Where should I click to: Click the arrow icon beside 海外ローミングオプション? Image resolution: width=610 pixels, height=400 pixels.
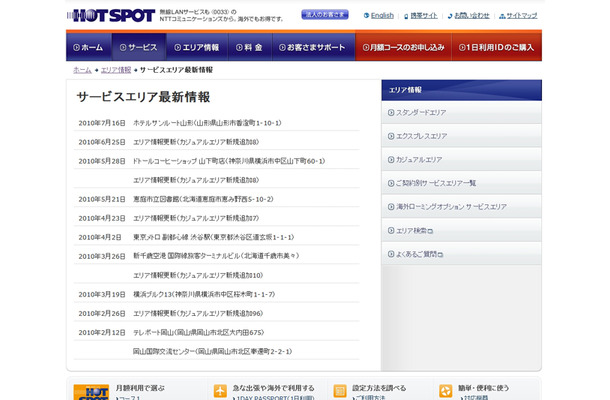(391, 207)
